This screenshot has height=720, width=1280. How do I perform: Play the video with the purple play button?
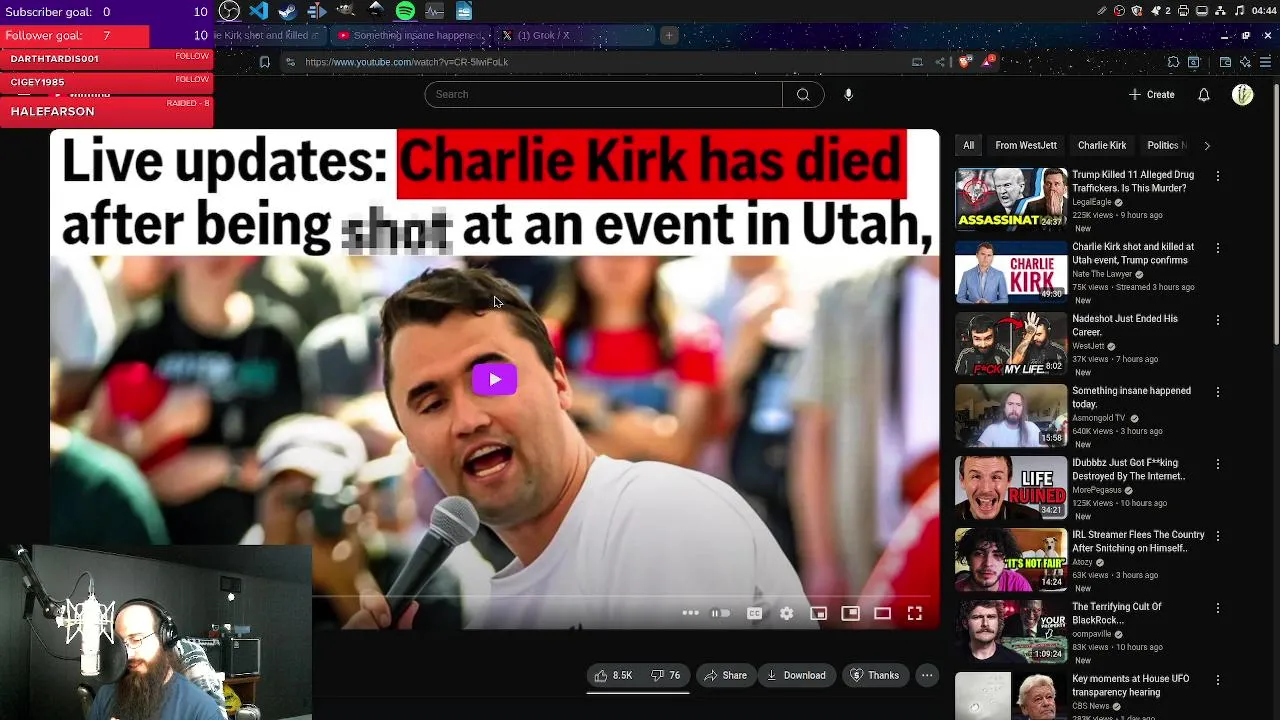(x=494, y=379)
